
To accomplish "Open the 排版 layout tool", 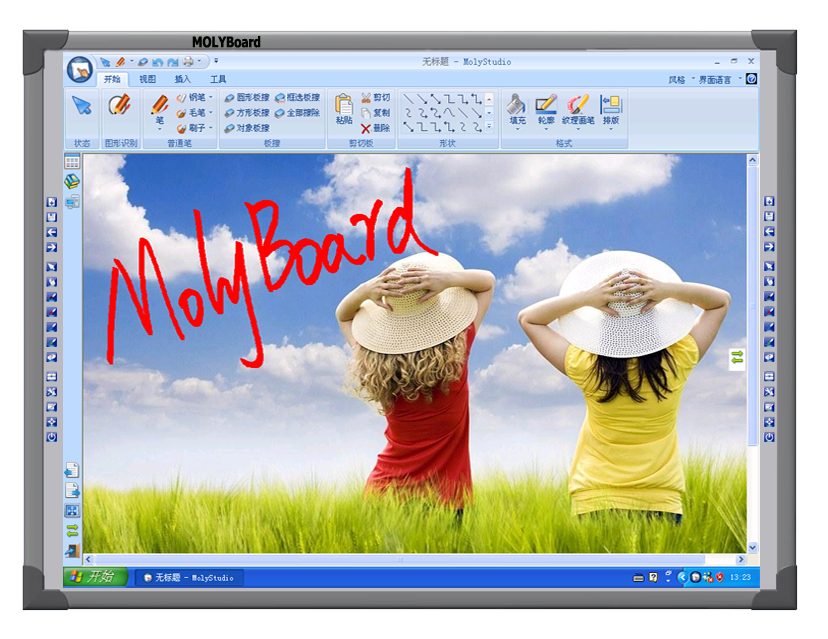I will pos(611,111).
